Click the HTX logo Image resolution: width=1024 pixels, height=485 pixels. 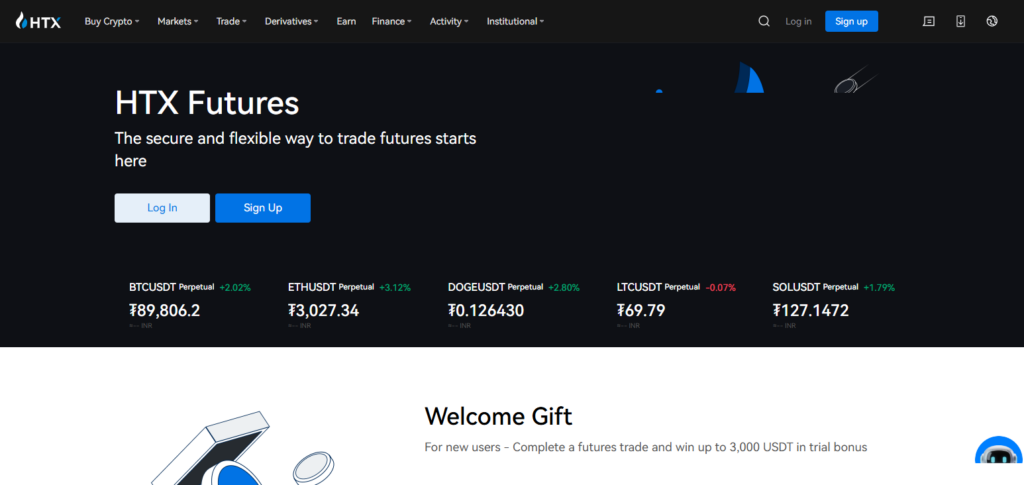pyautogui.click(x=39, y=21)
